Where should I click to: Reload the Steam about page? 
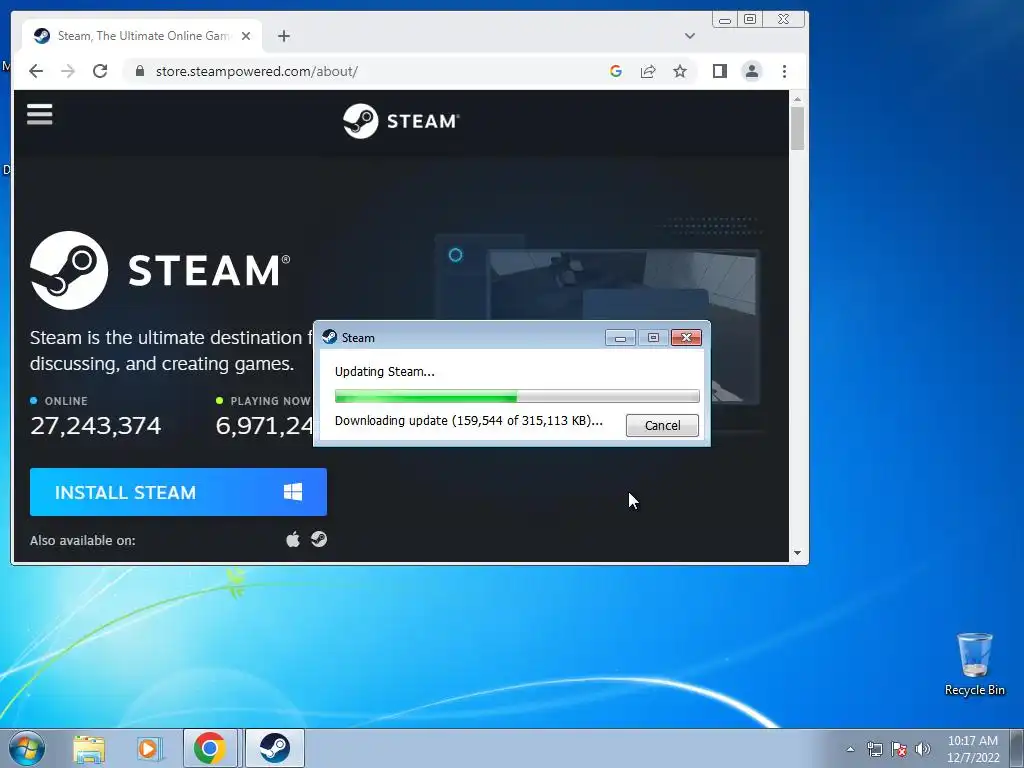click(100, 71)
